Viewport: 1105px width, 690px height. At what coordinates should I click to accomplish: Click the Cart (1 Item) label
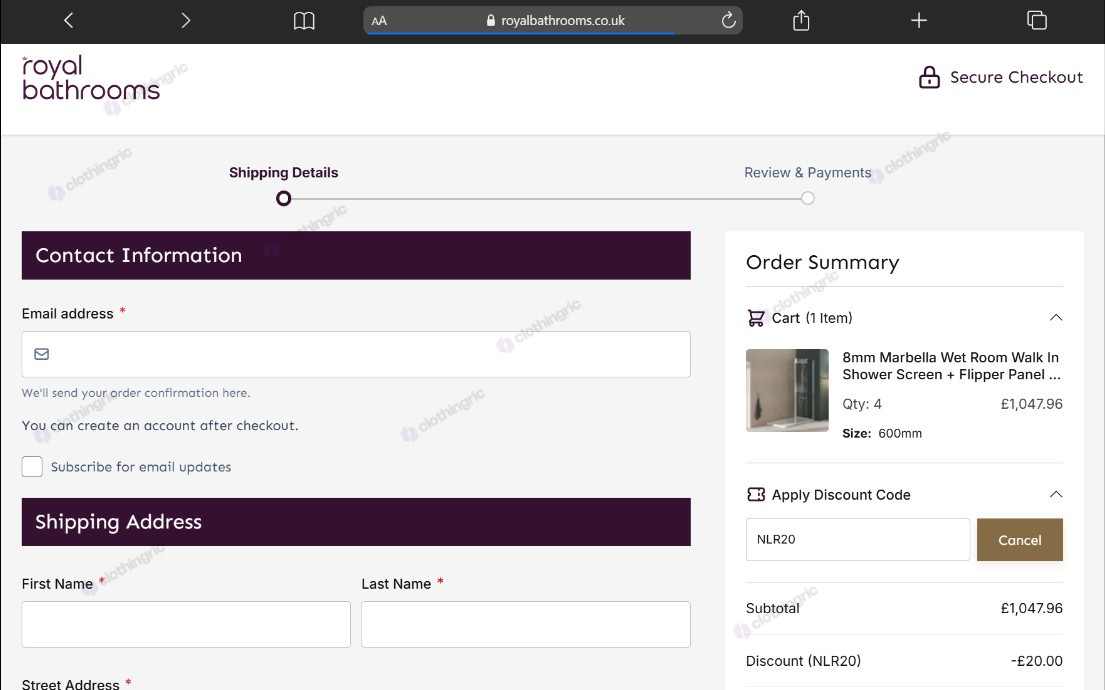812,318
